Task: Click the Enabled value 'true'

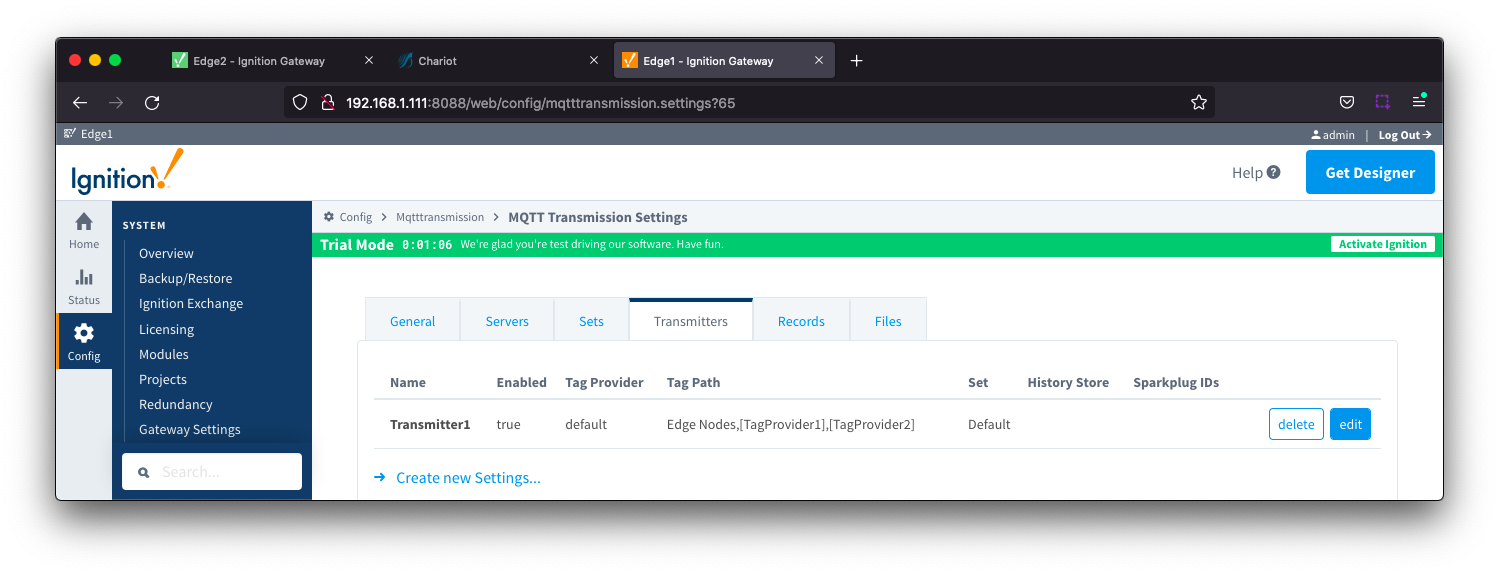Action: (x=508, y=424)
